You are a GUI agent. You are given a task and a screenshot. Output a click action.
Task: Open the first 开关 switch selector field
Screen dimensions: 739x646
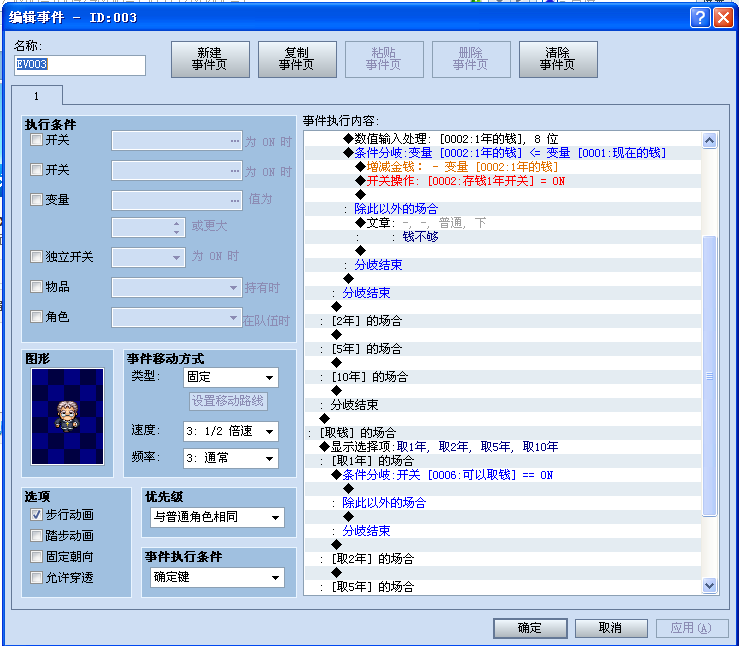click(177, 141)
